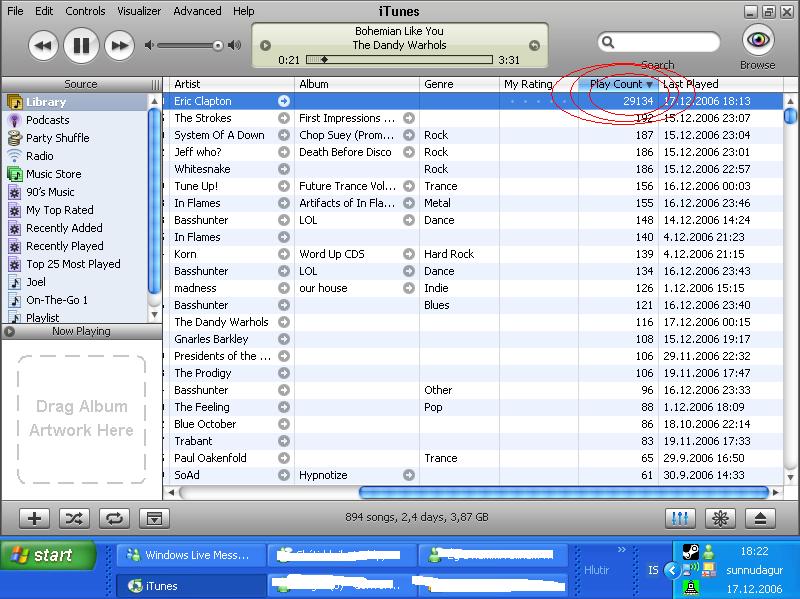Click the arrow icon beside Eric Clapton

pyautogui.click(x=284, y=101)
